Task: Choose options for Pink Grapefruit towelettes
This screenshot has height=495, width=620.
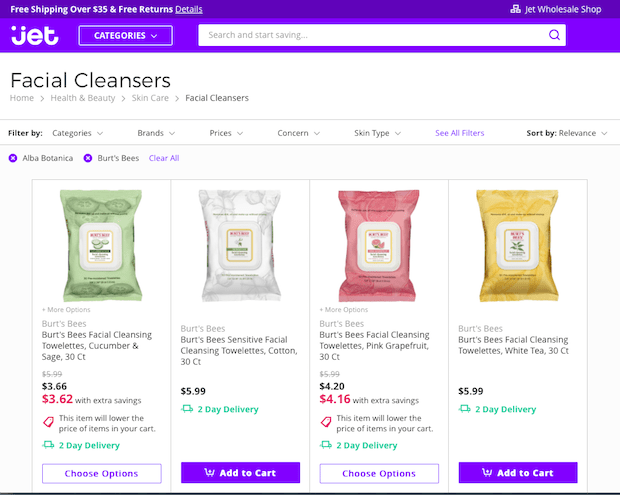Action: pos(379,473)
